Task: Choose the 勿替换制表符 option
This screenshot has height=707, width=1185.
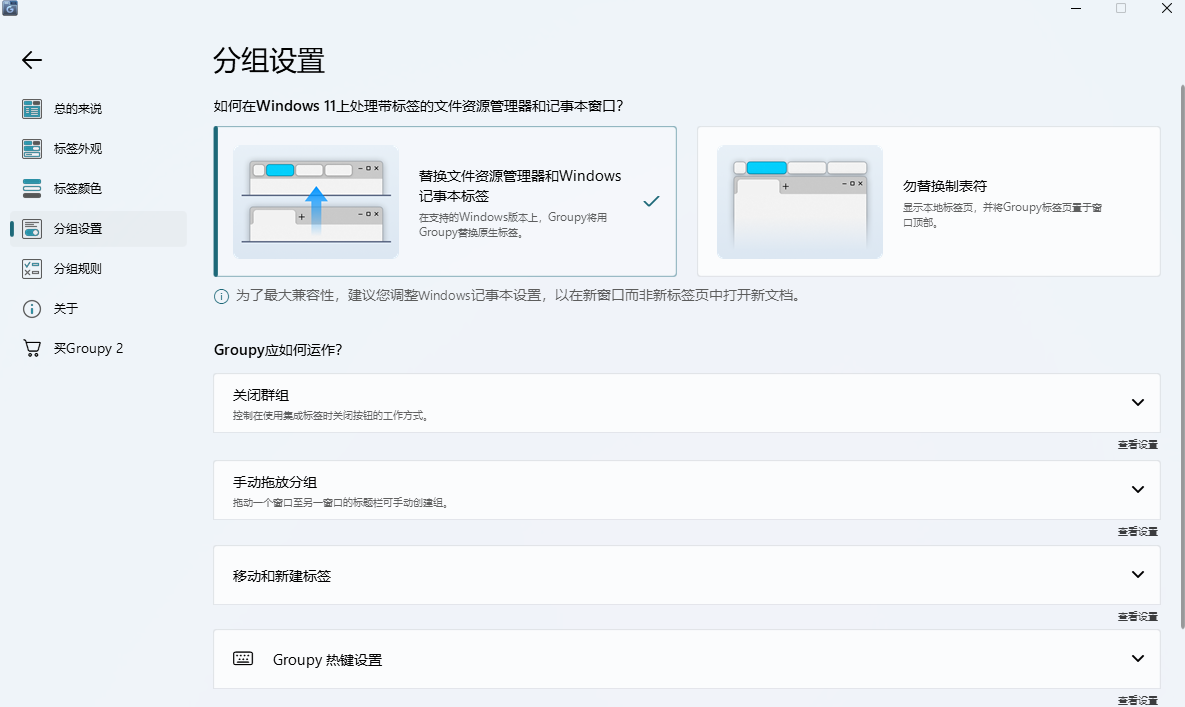Action: click(929, 202)
